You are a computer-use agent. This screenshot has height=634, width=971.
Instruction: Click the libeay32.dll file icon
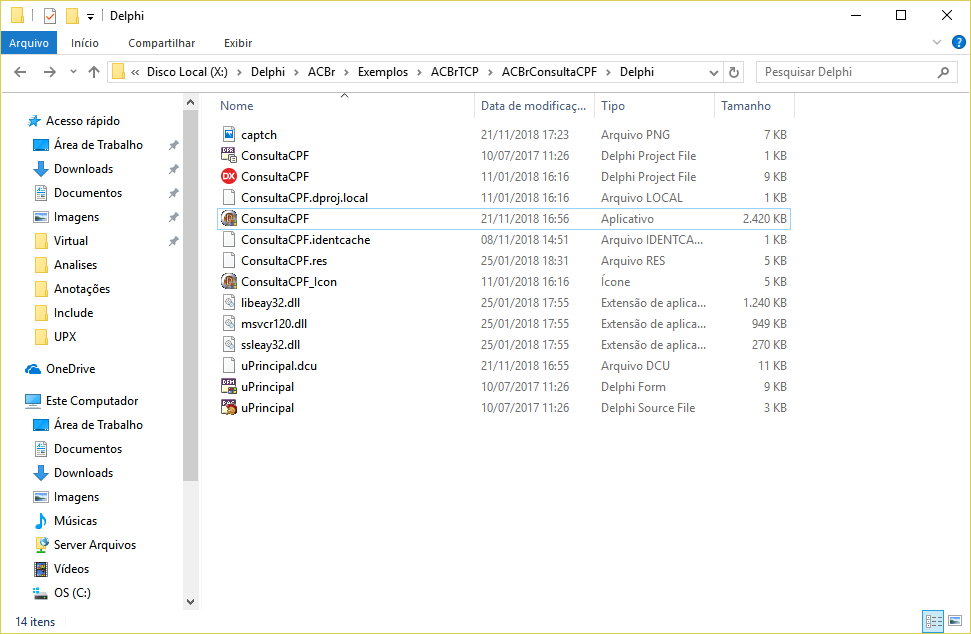(x=229, y=303)
